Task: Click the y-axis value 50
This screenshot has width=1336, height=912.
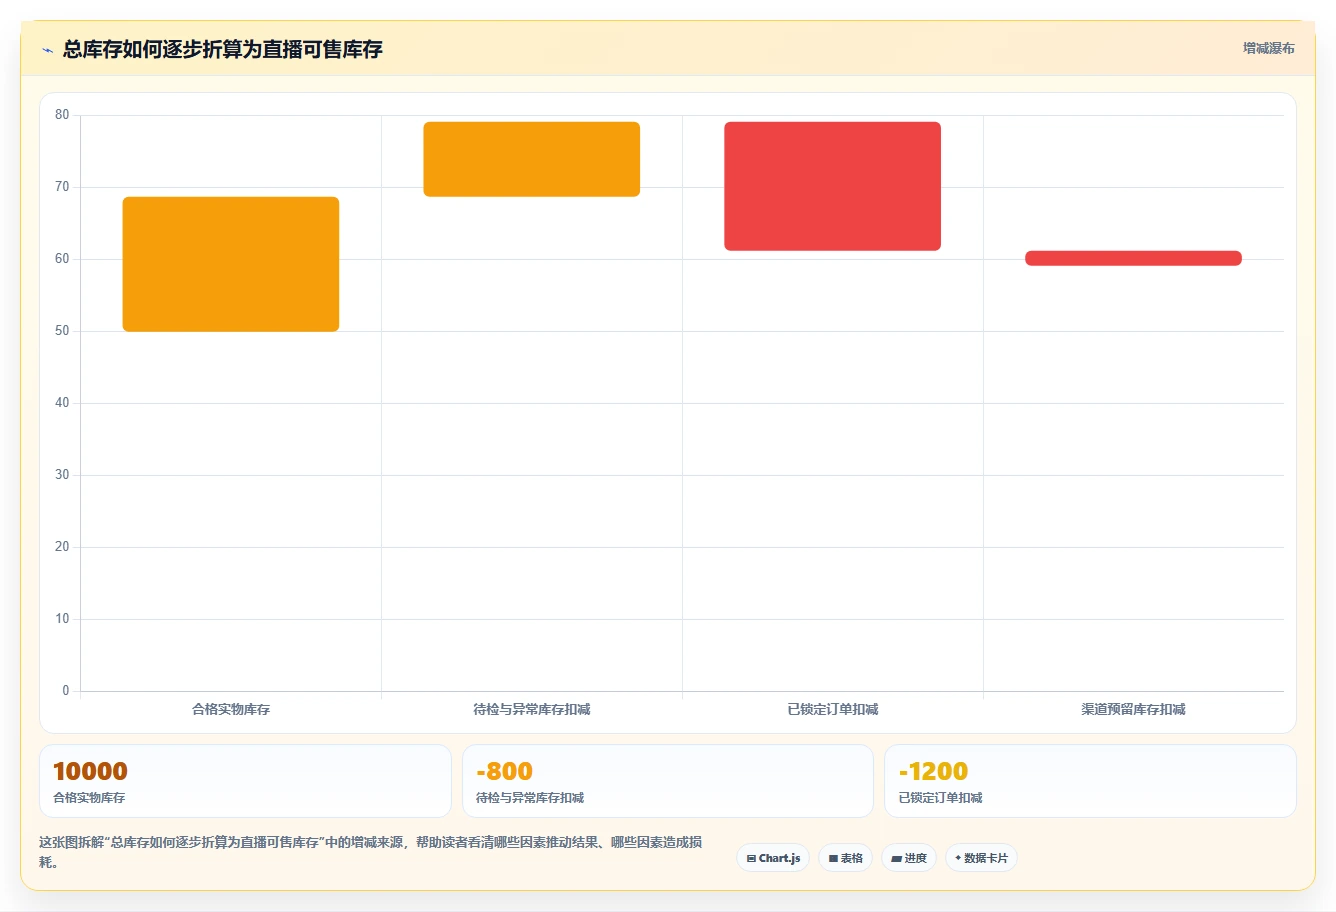Action: (62, 331)
